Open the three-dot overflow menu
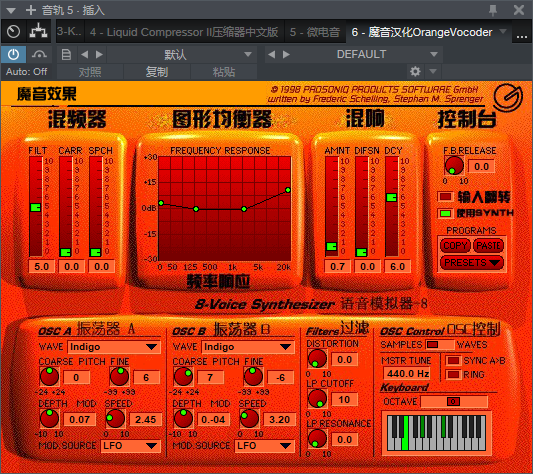Image resolution: width=533 pixels, height=474 pixels. 521,36
